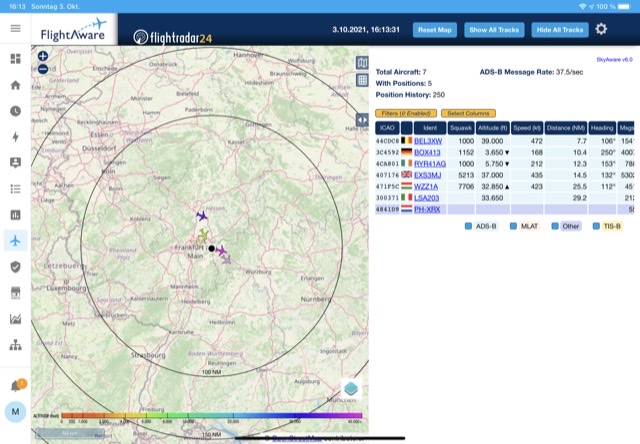The image size is (640, 444).
Task: Open the network hierarchy icon in sidebar
Action: 16,345
